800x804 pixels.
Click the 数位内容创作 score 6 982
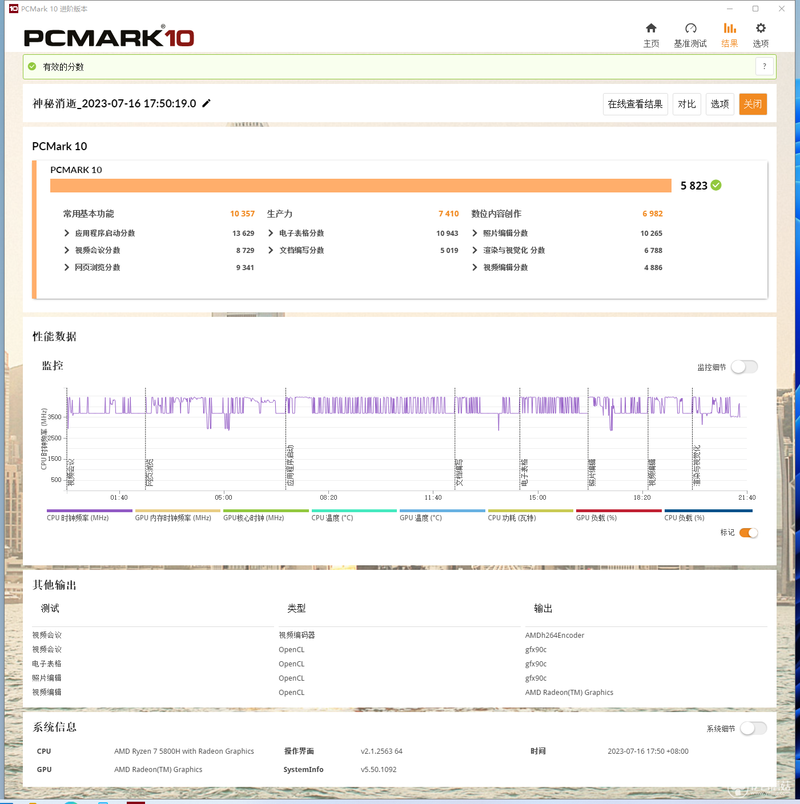(652, 213)
